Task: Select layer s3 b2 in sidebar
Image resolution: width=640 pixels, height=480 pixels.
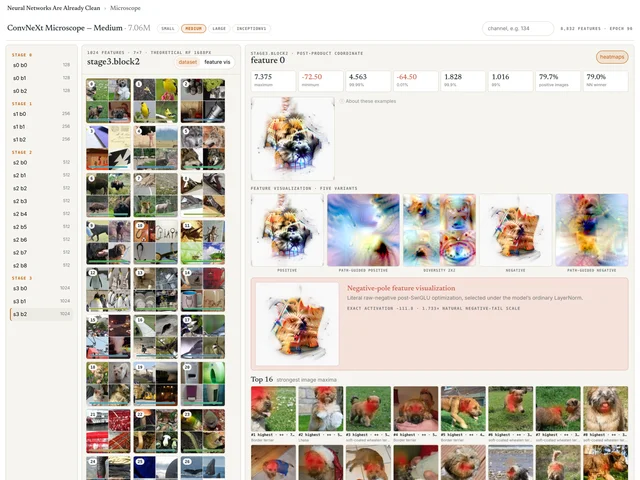Action: 41,314
